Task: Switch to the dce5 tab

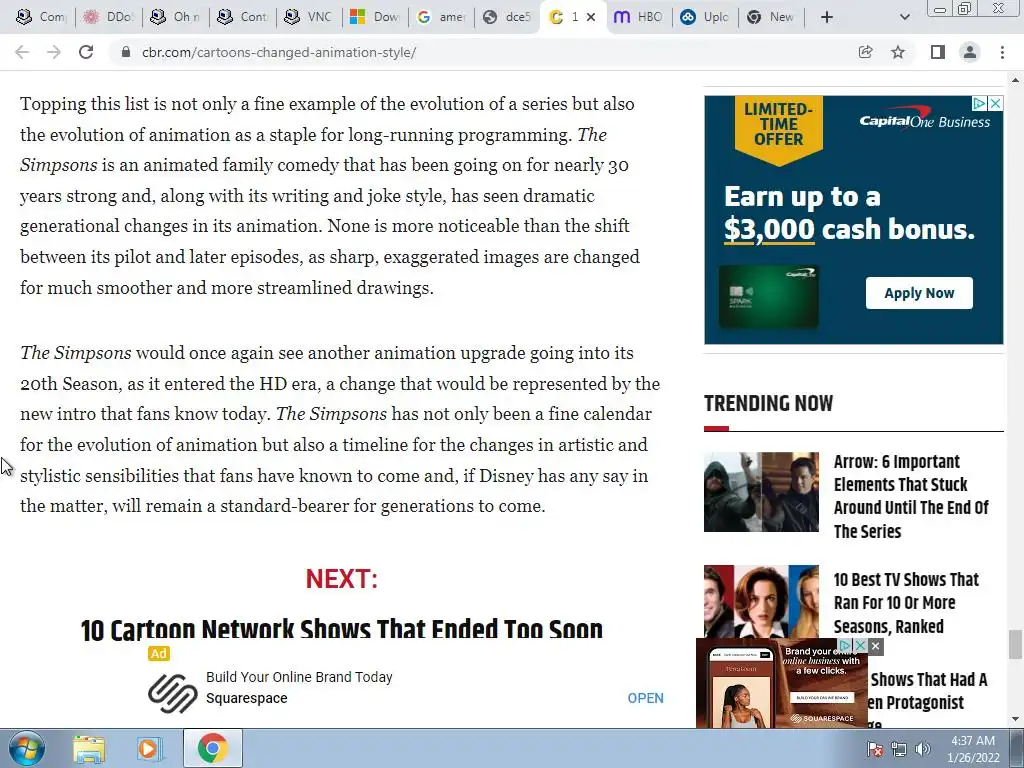Action: [x=507, y=17]
